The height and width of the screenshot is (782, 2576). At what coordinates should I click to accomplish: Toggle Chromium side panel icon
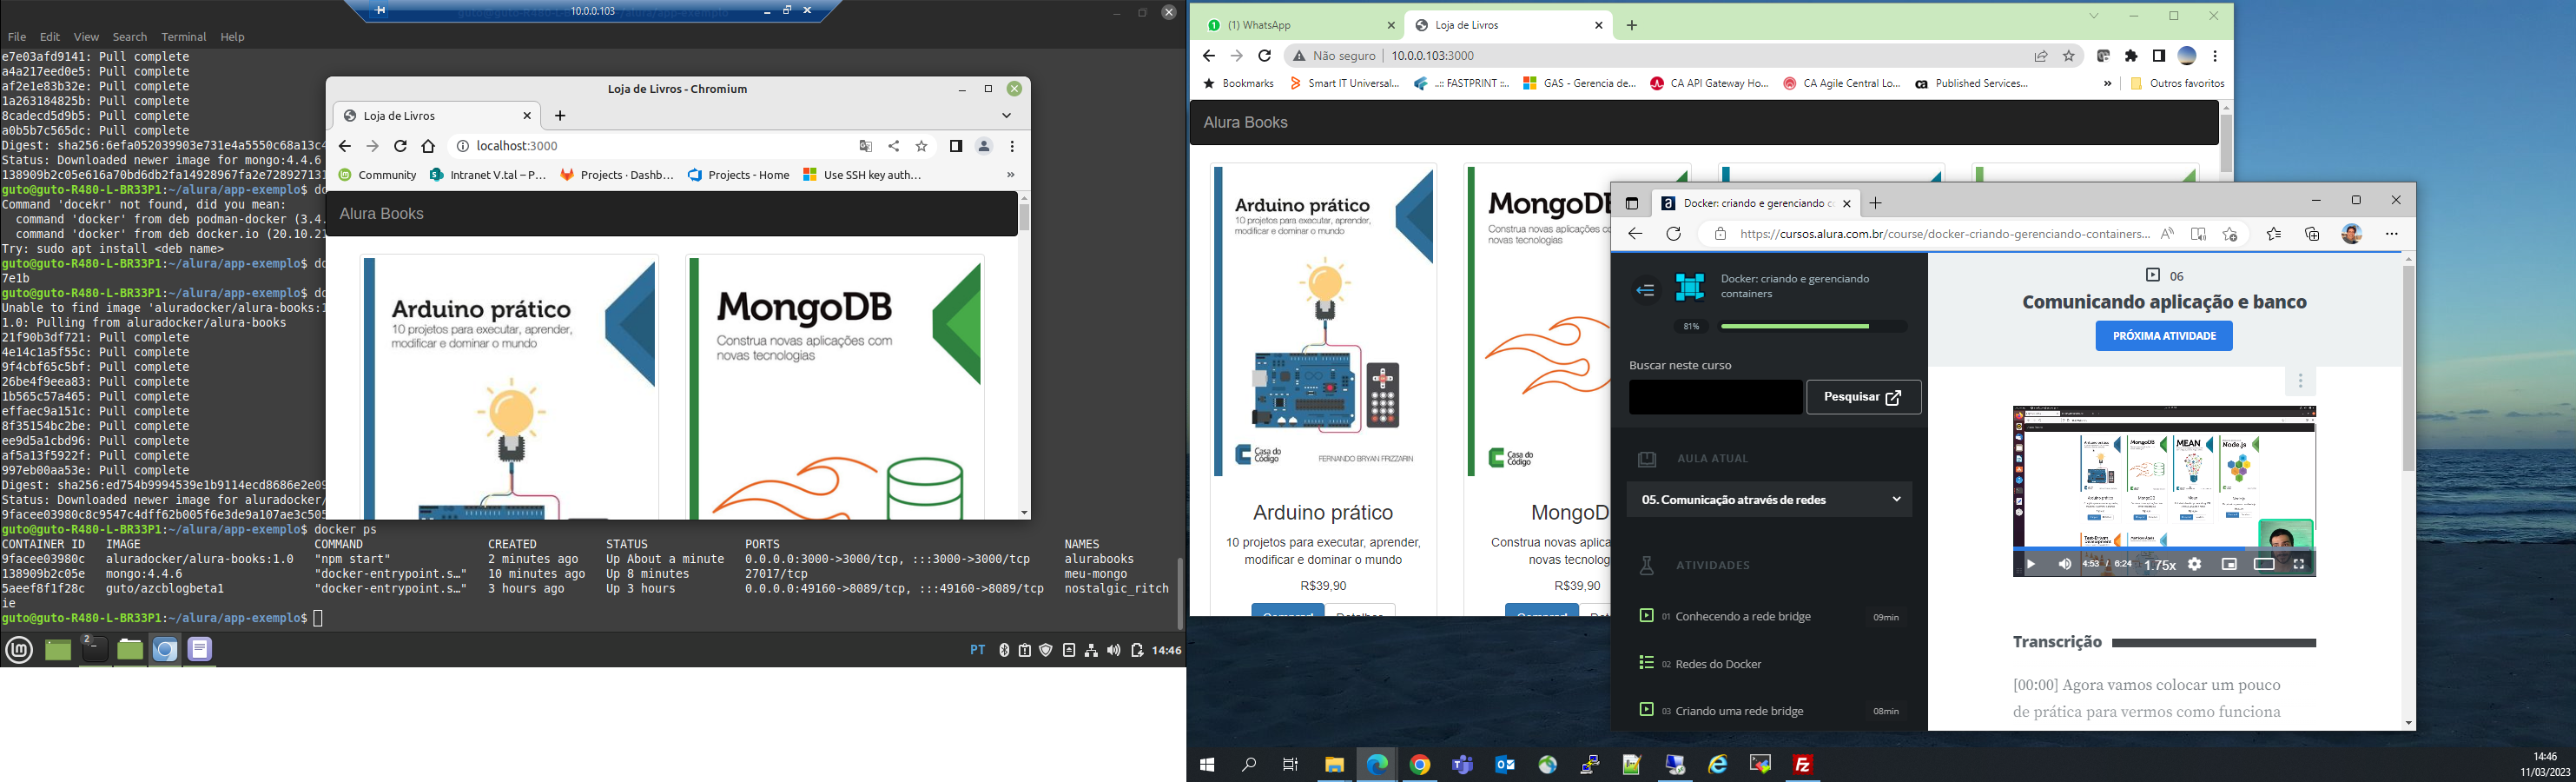click(956, 146)
